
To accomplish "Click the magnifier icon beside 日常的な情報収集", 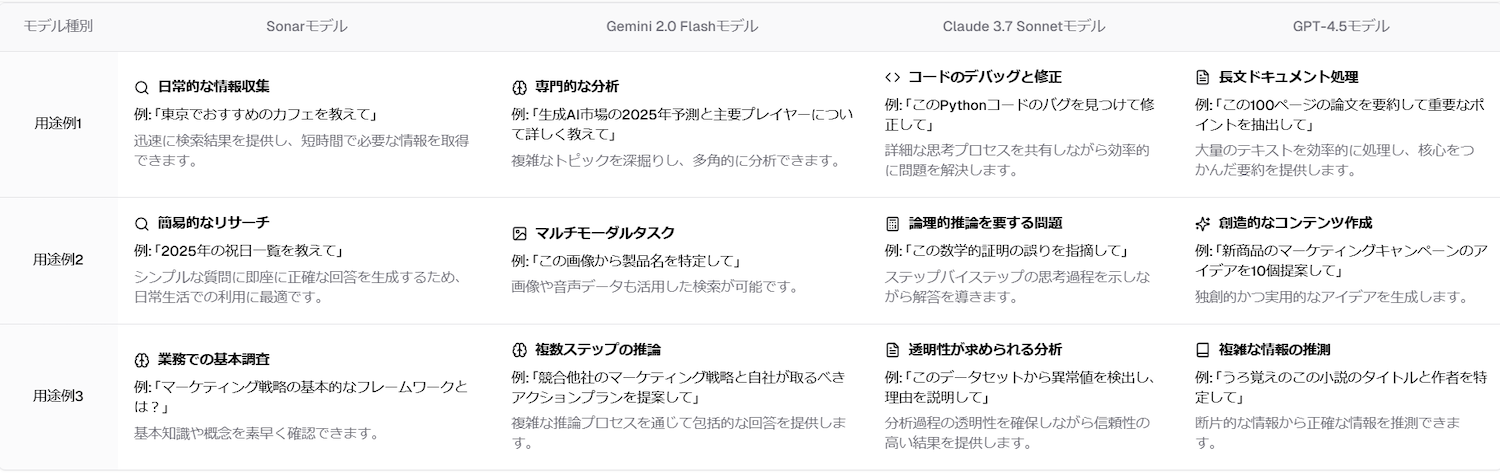I will [x=141, y=87].
